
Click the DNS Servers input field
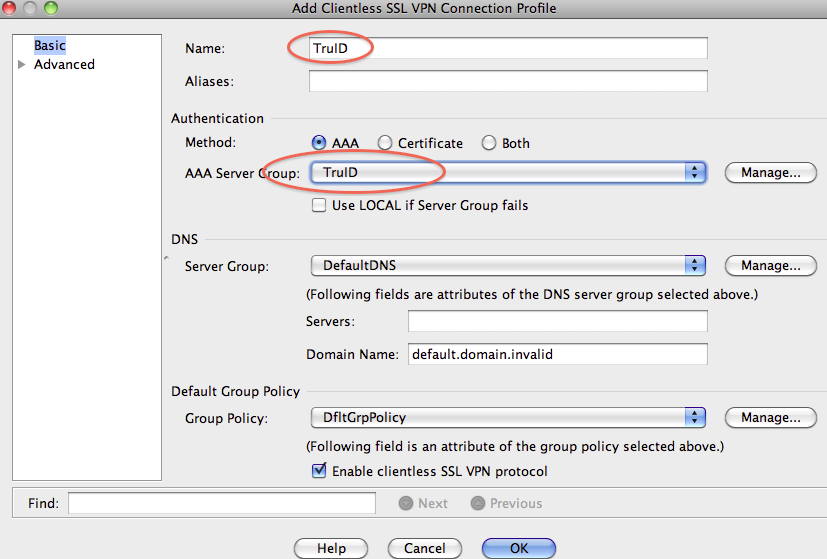click(557, 321)
